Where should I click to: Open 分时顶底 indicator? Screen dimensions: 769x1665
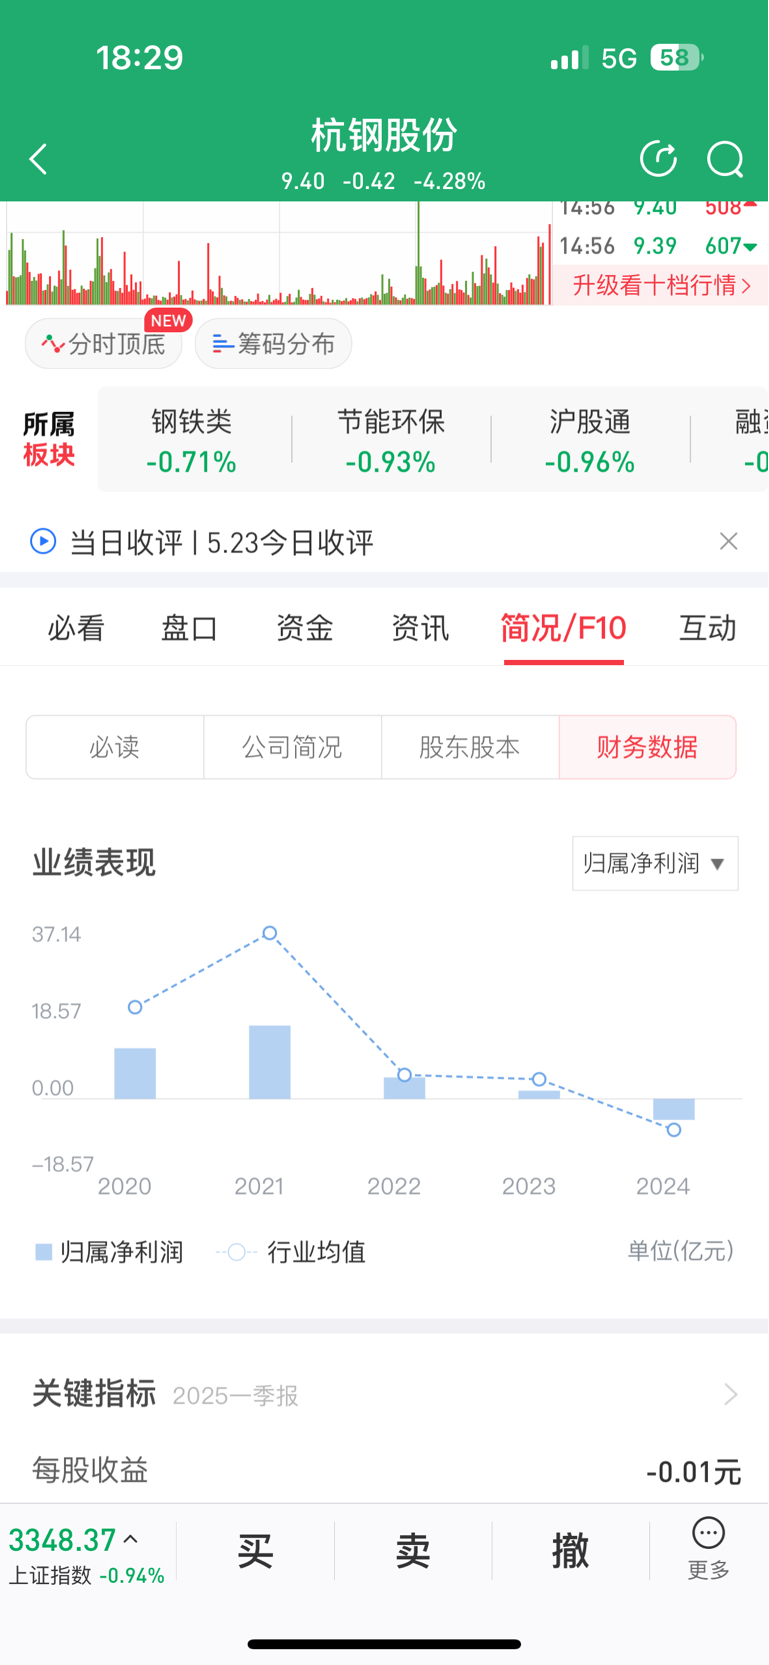click(104, 344)
